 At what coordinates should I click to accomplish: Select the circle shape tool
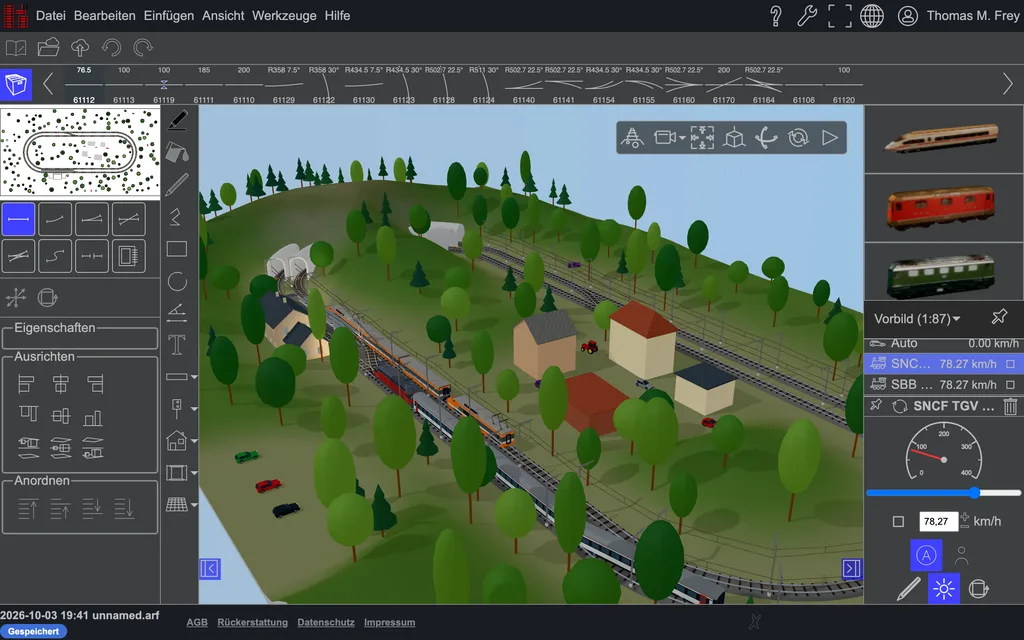point(177,281)
